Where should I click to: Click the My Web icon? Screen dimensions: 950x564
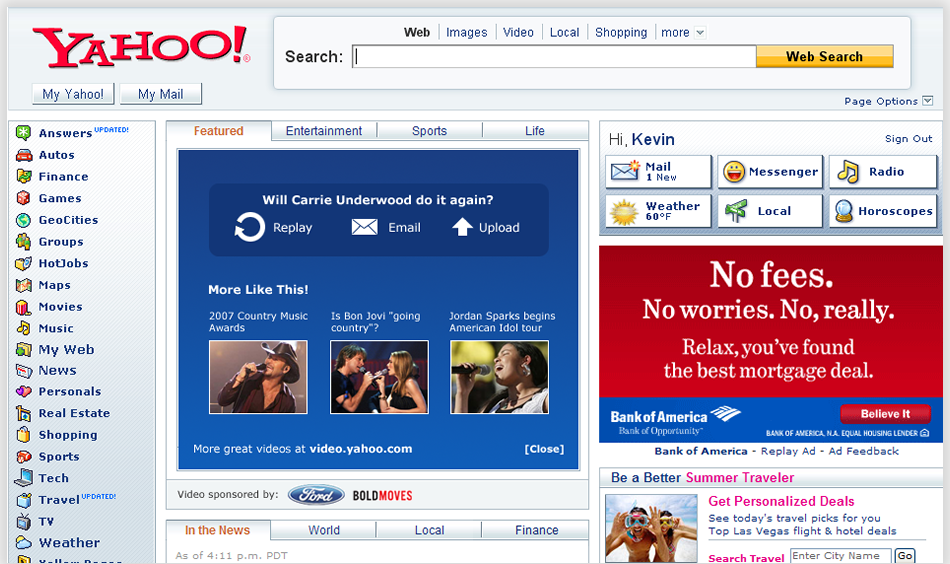click(x=24, y=350)
